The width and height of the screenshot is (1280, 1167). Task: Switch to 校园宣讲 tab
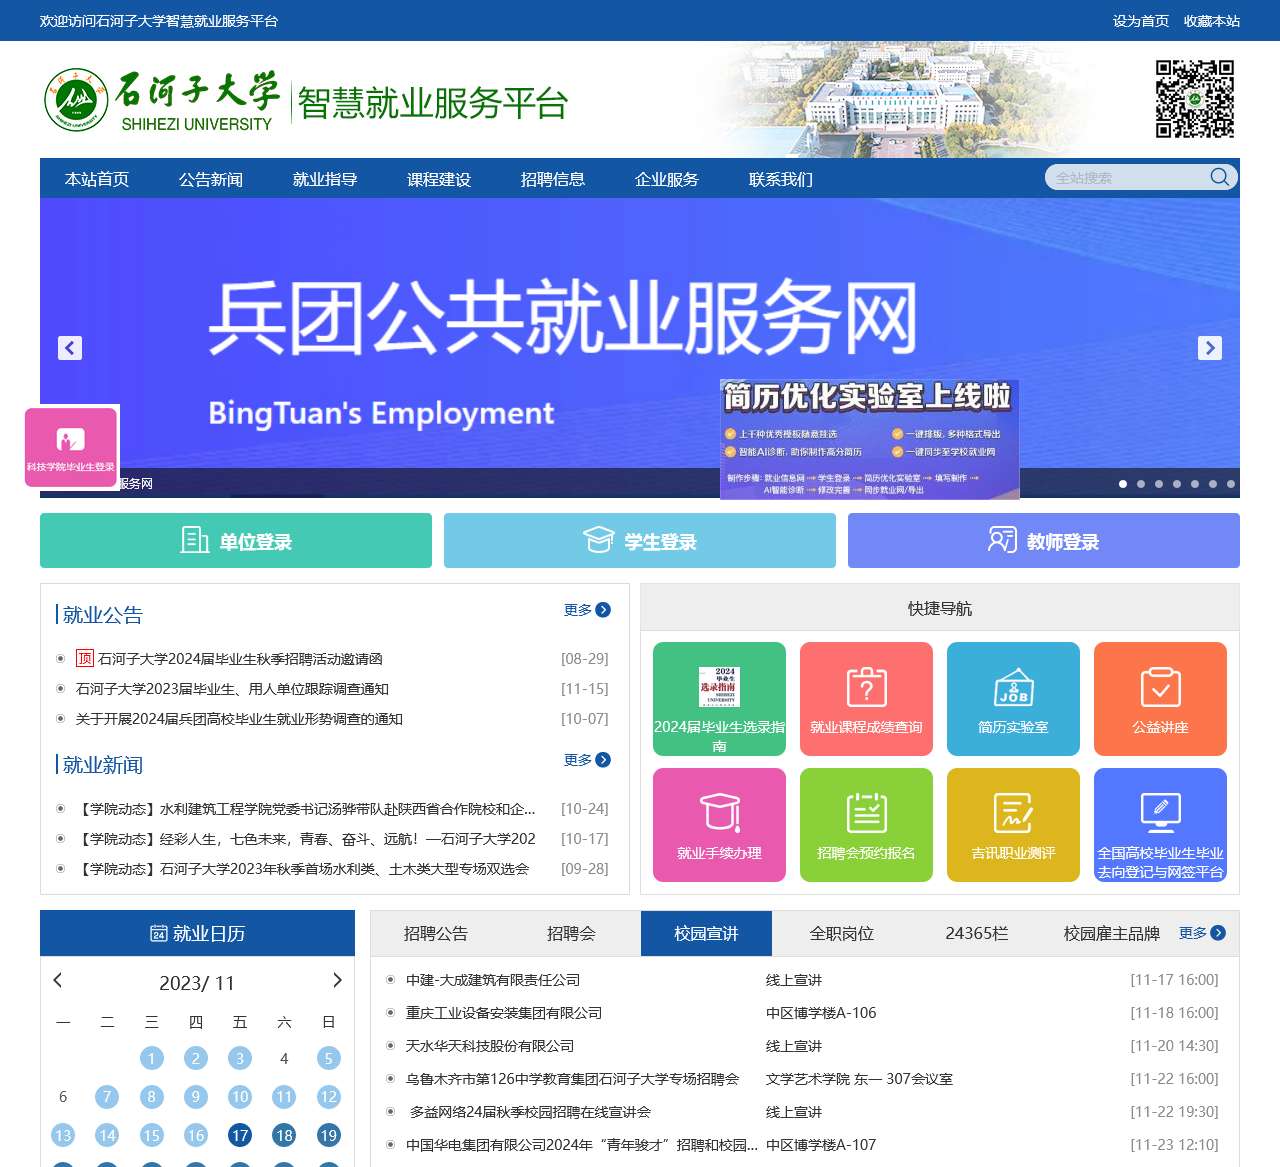(706, 933)
